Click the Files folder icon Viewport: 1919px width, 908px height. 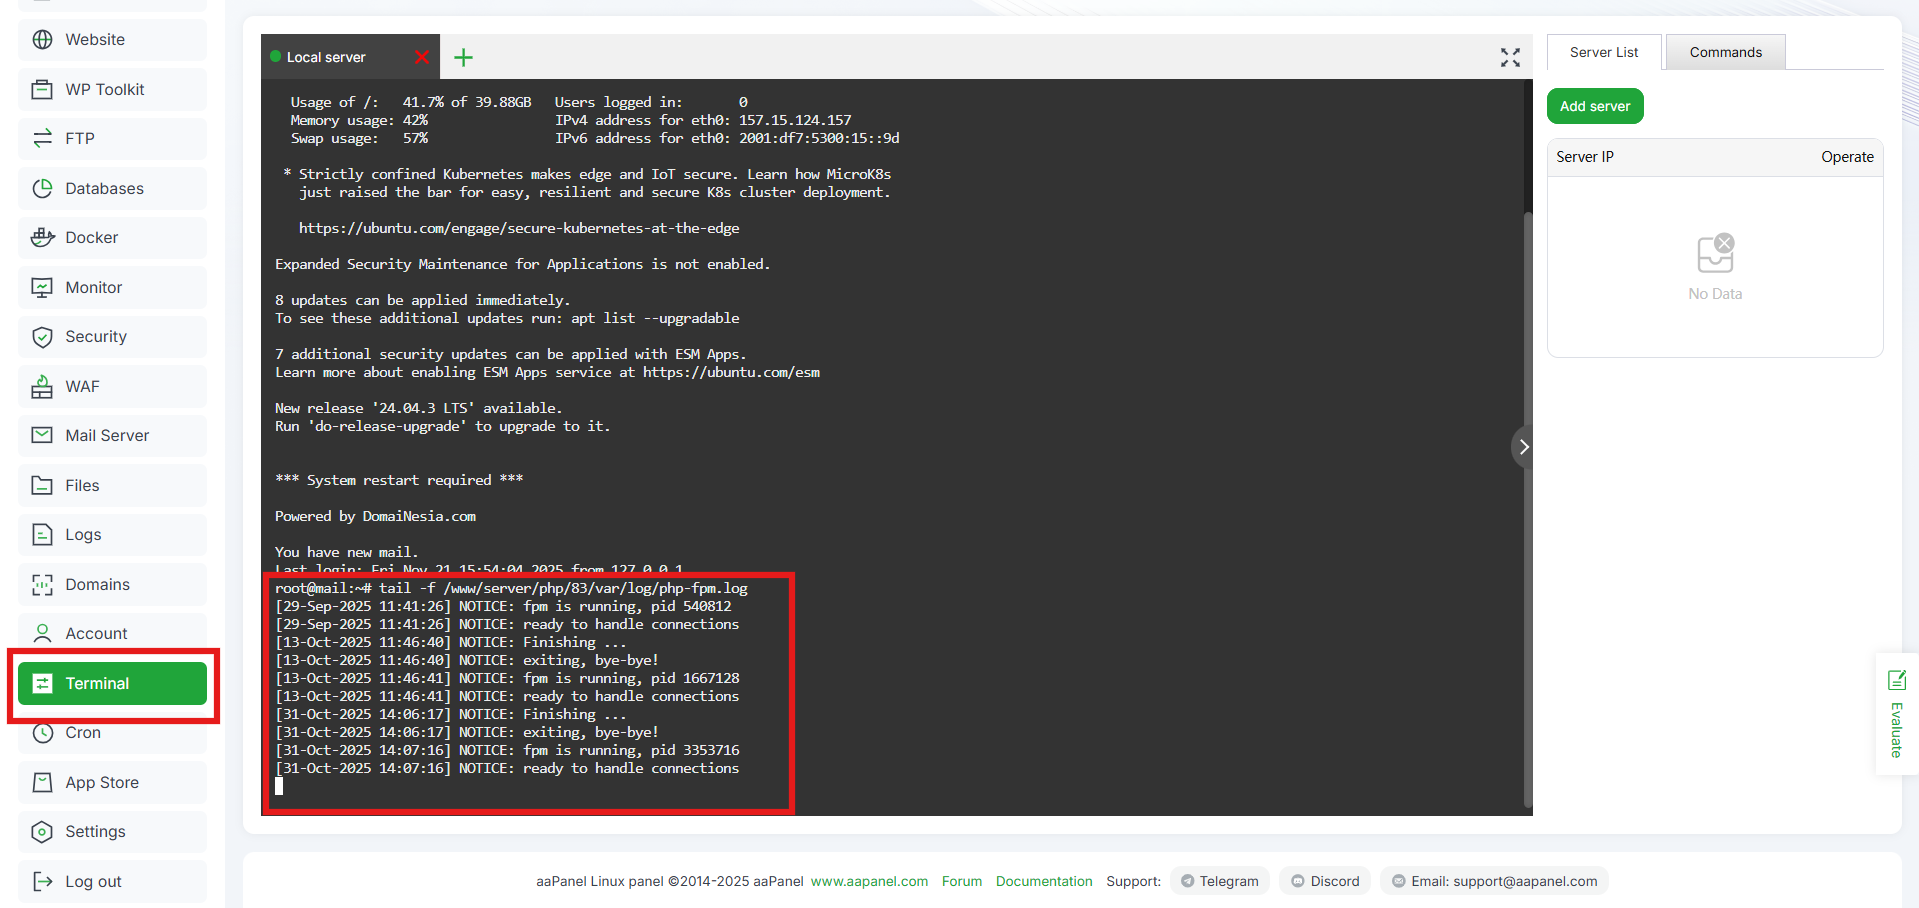pos(42,485)
